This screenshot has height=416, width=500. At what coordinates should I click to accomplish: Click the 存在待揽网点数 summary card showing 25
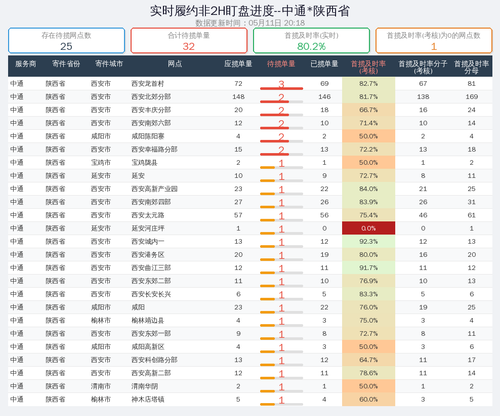coord(66,41)
